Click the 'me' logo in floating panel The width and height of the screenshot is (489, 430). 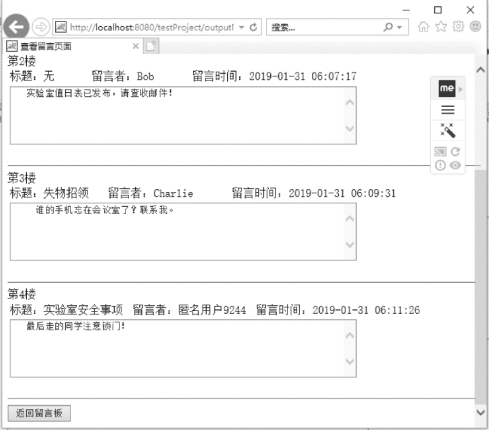447,89
